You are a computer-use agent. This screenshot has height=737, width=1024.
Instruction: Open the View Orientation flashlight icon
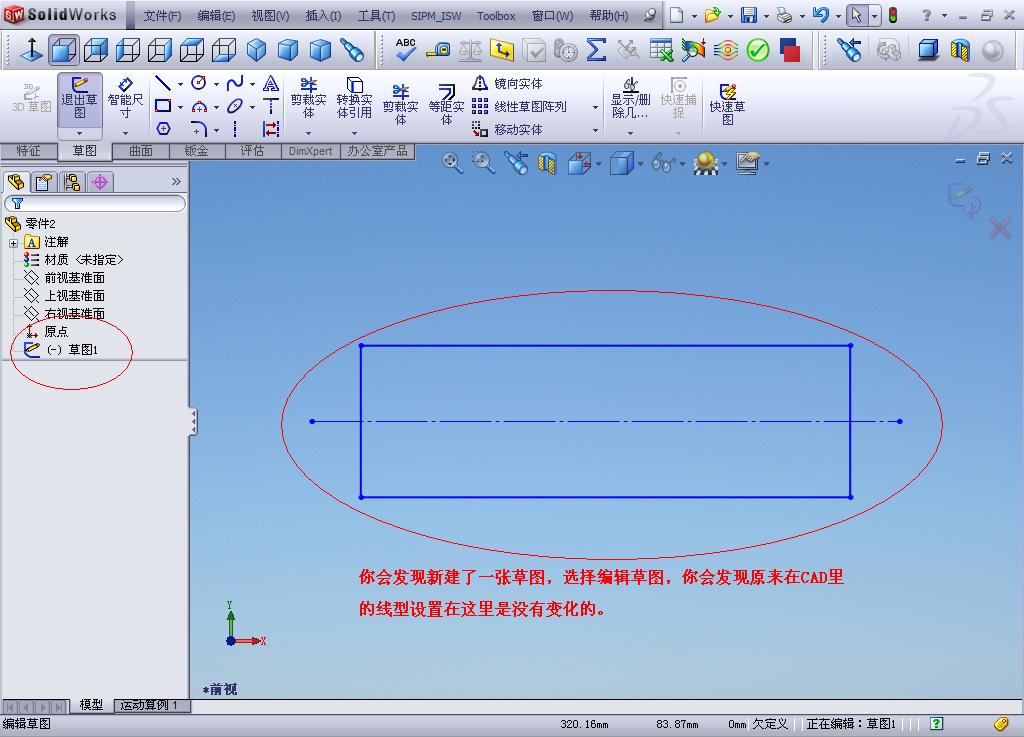point(353,50)
